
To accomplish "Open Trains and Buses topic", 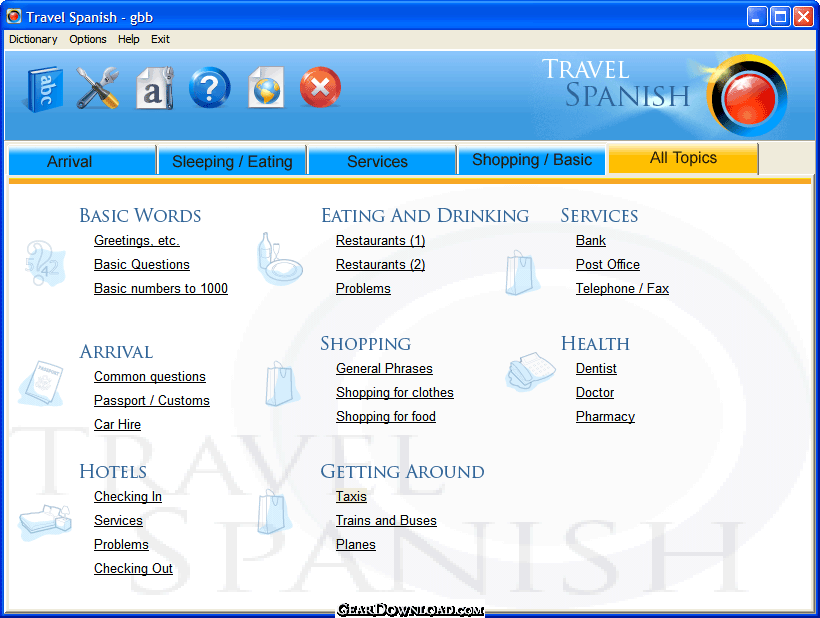I will point(386,521).
